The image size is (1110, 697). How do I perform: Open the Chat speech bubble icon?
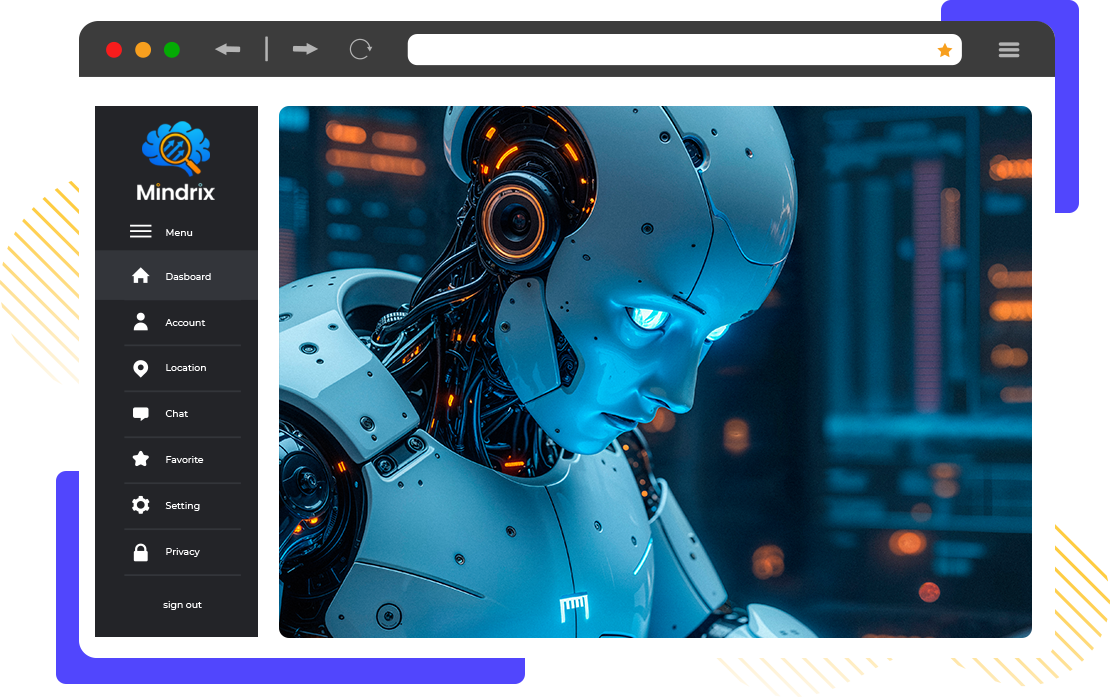(141, 414)
